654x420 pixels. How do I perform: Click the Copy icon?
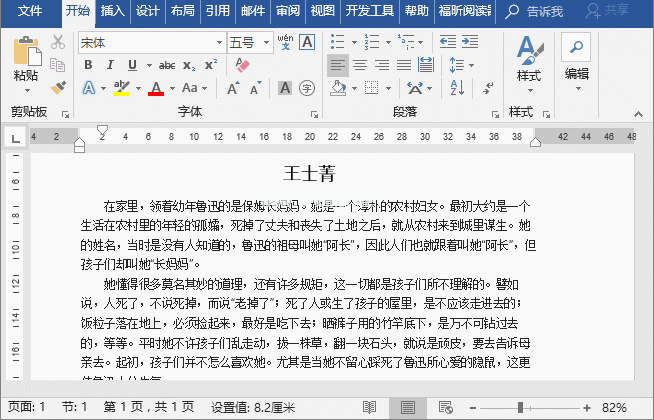coord(58,65)
